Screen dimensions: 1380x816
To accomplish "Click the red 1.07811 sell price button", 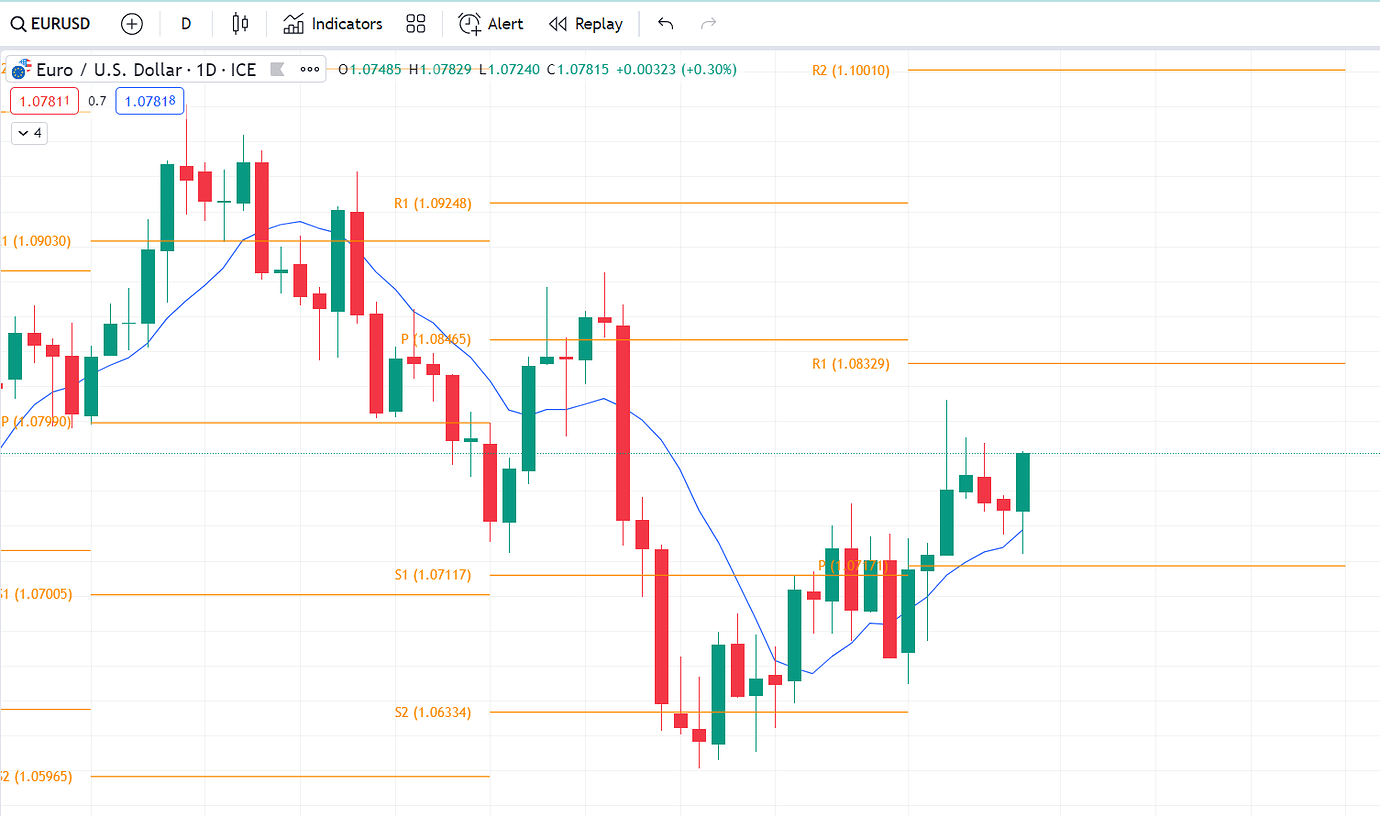I will (44, 100).
